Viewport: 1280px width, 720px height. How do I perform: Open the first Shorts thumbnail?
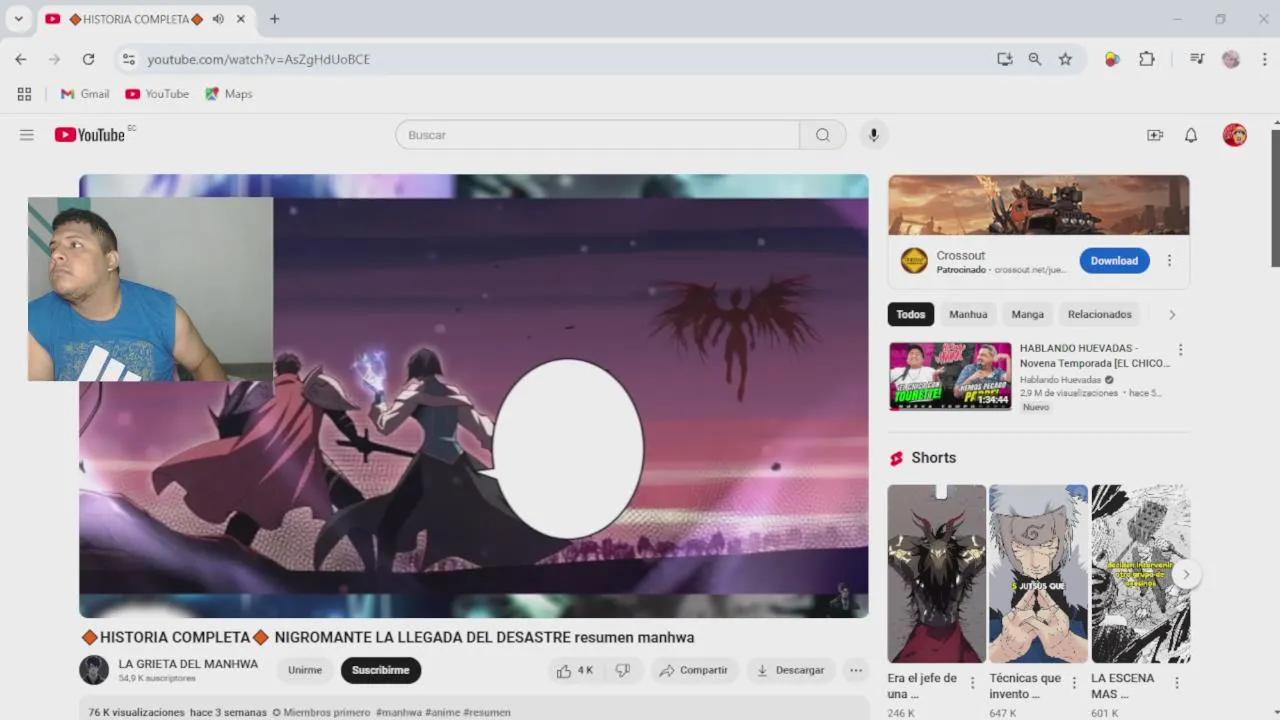[936, 573]
